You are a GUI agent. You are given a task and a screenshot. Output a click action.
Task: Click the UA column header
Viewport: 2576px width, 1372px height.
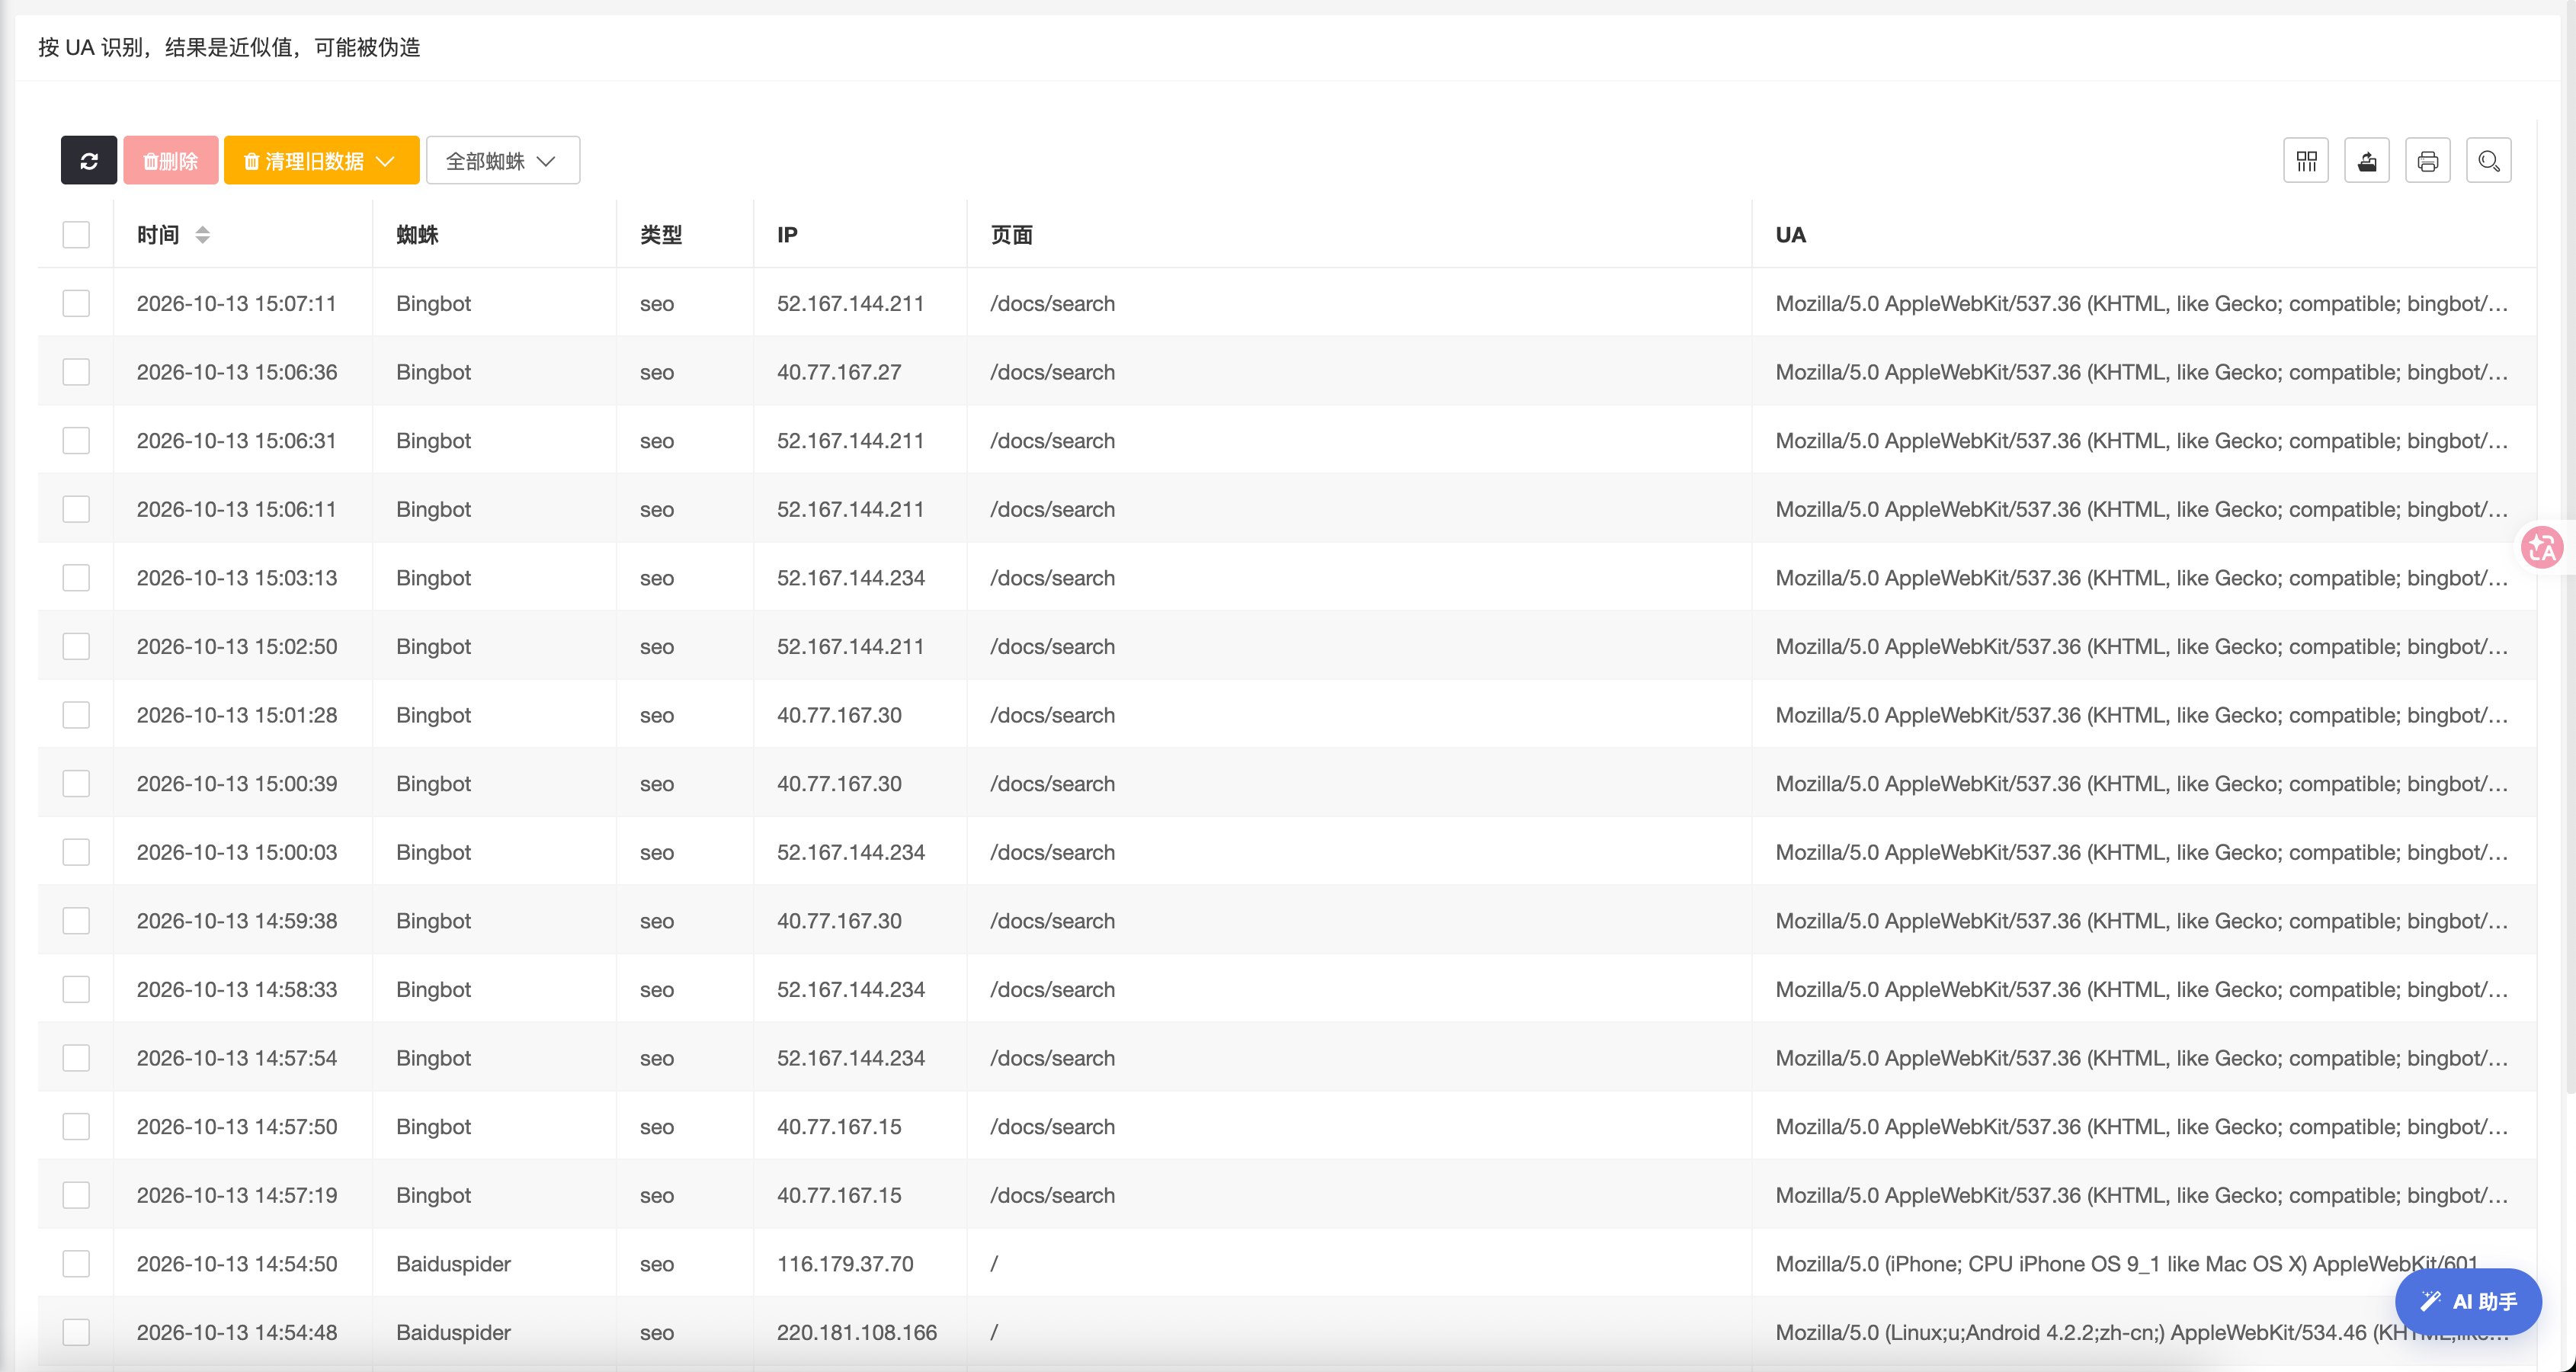point(1790,235)
